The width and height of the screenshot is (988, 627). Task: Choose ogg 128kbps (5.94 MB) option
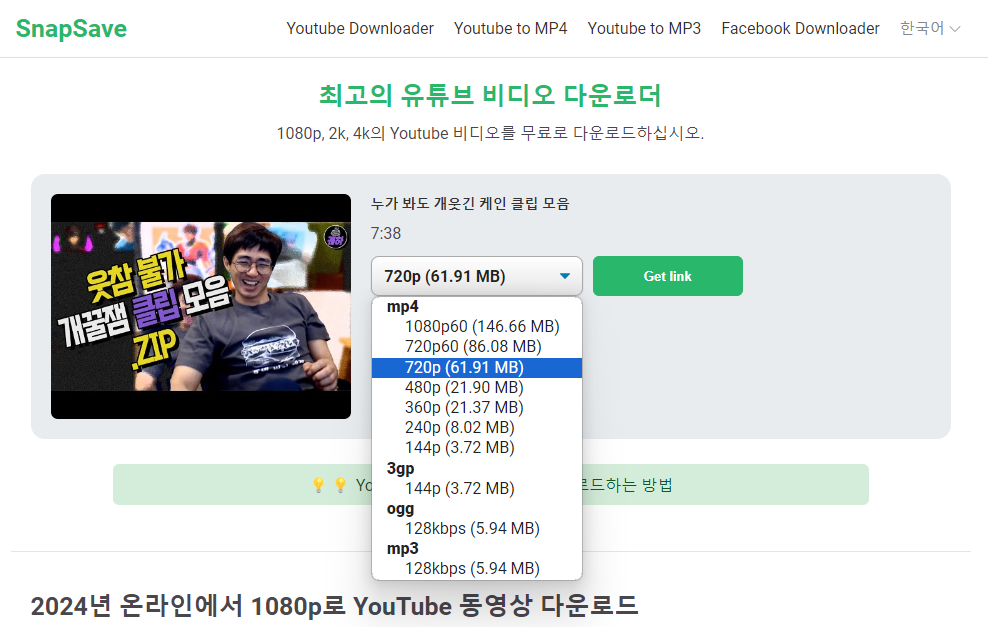click(x=477, y=529)
